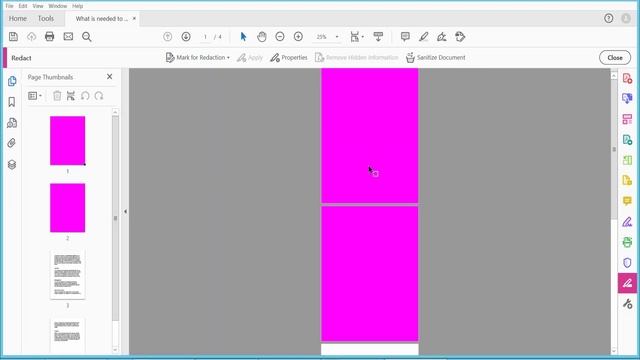Viewport: 640px width, 360px height.
Task: Close the Redact toolbar
Action: pos(615,58)
